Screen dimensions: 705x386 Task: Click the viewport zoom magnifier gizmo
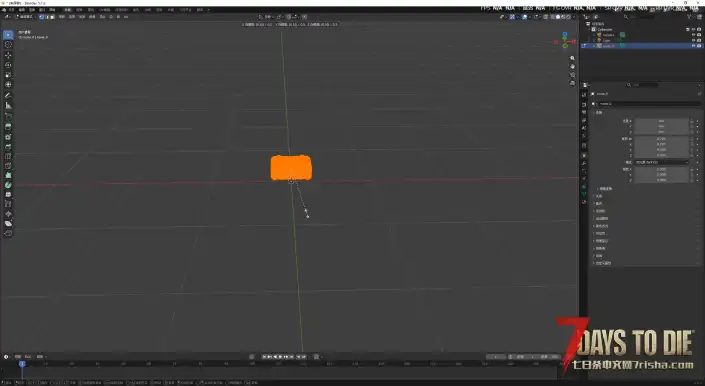coord(572,58)
